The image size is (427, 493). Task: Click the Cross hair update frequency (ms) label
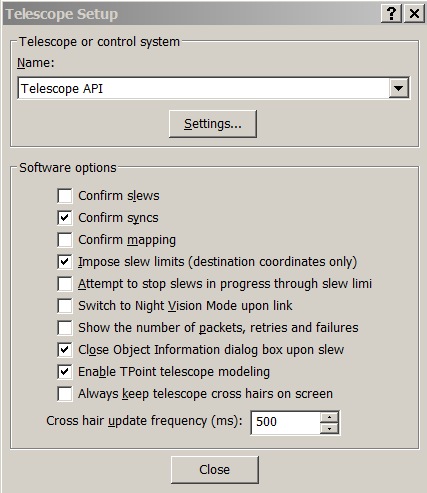coord(144,421)
